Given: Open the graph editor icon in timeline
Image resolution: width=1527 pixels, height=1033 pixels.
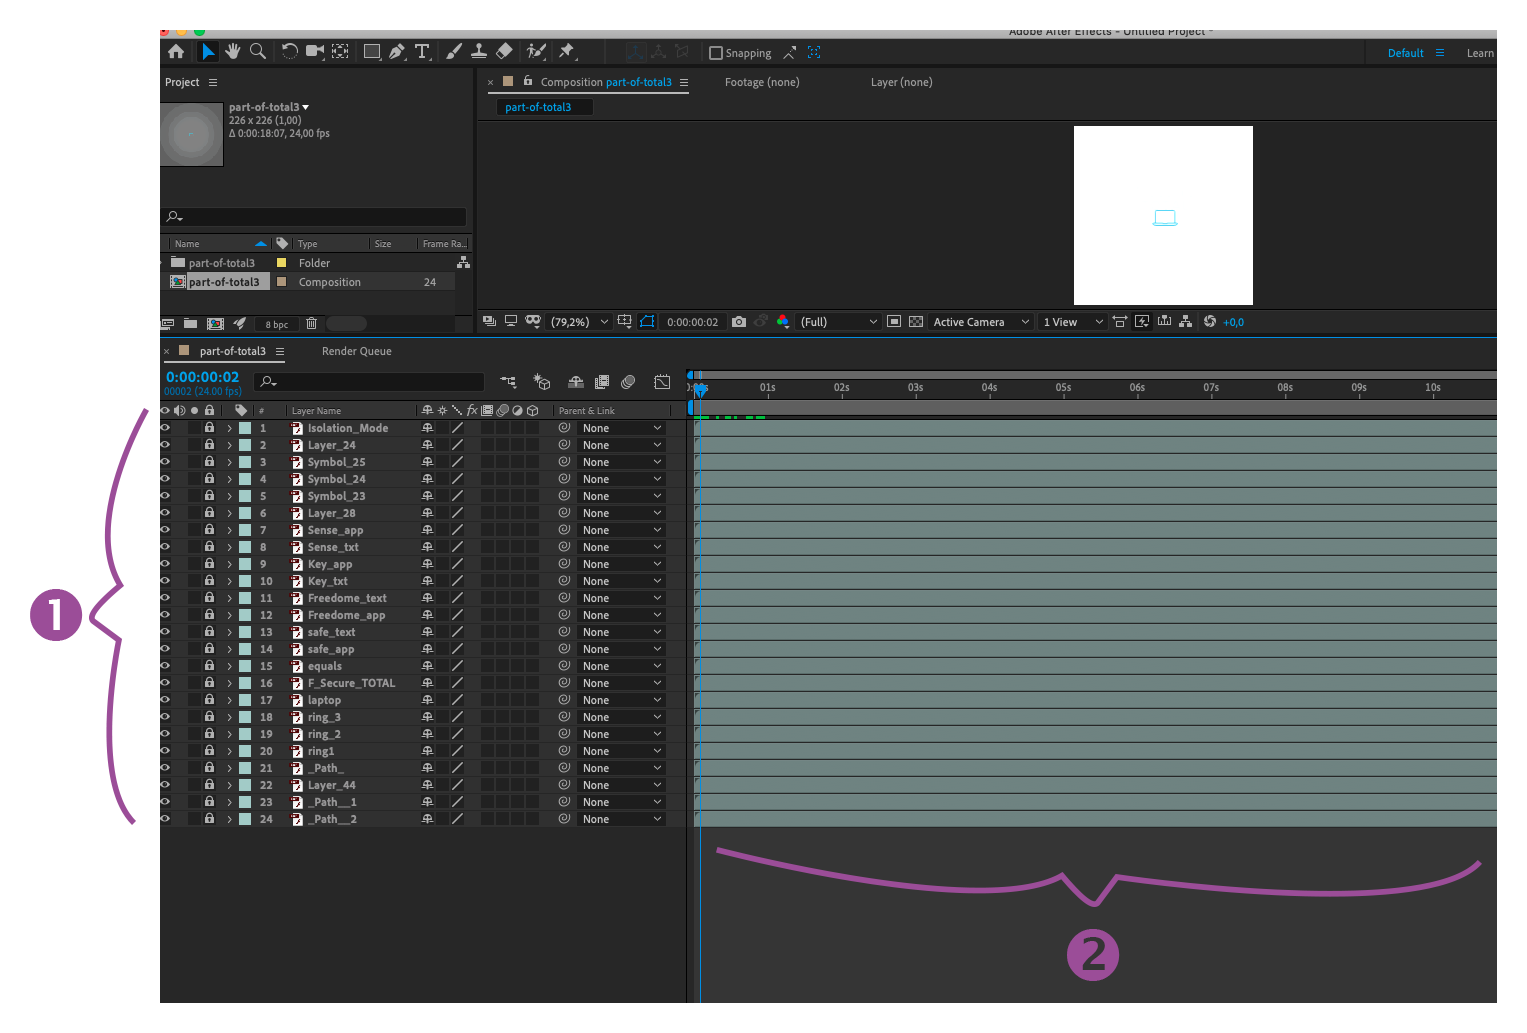Looking at the screenshot, I should click(x=662, y=382).
